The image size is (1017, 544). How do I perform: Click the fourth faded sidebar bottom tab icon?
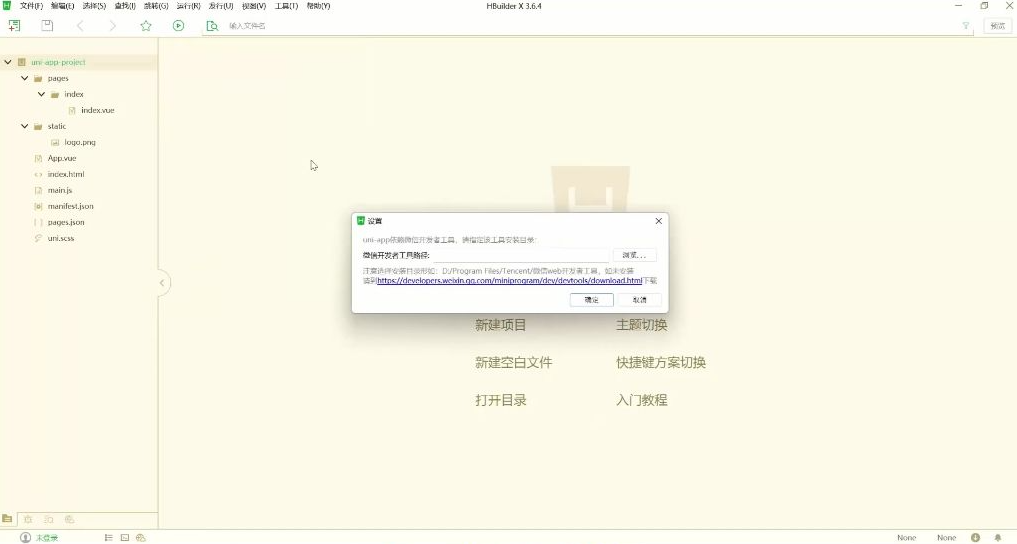point(69,519)
